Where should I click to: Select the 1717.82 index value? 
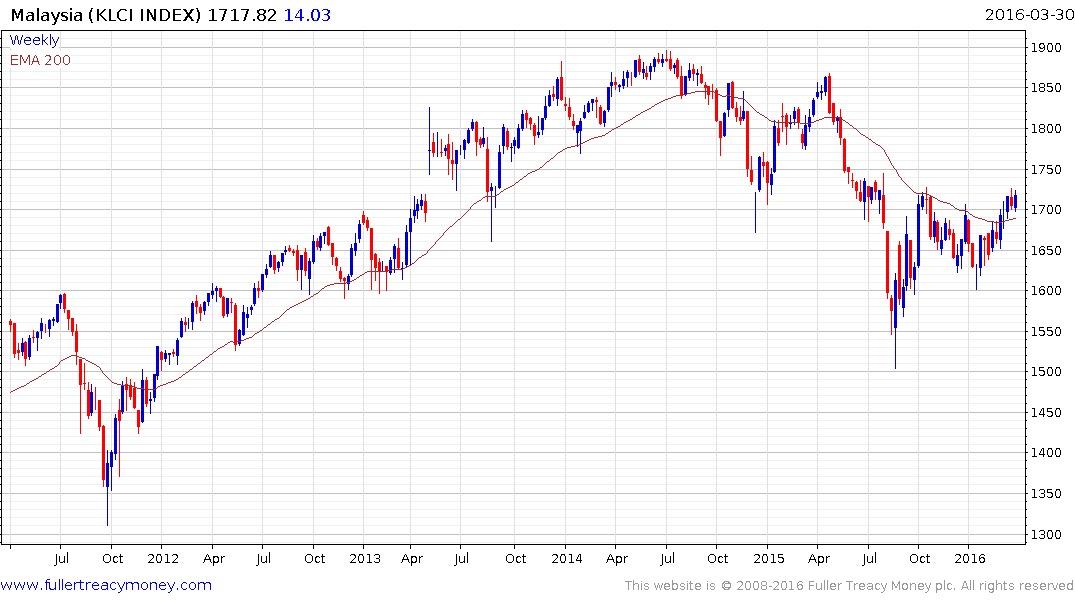242,15
